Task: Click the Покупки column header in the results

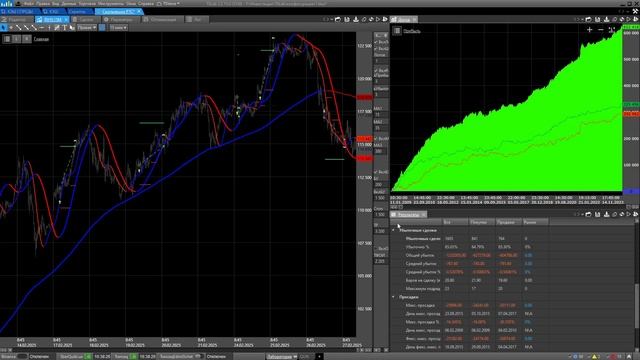Action: [x=482, y=222]
